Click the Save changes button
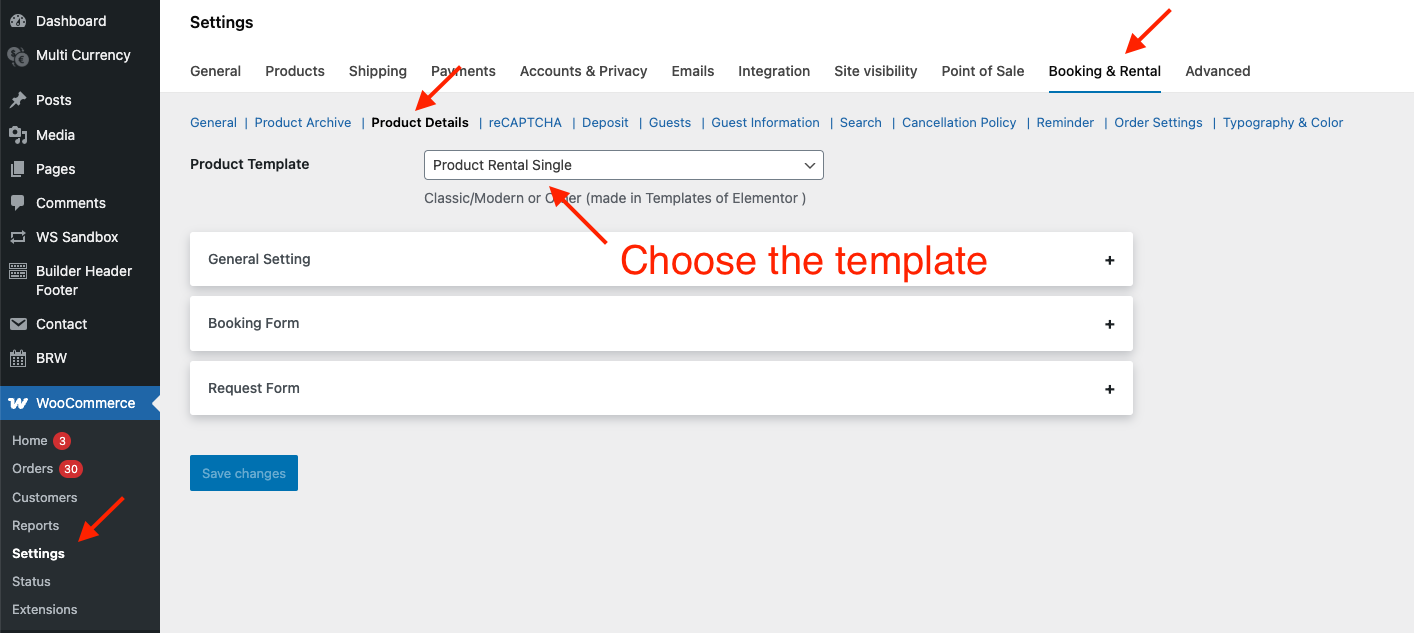 coord(244,473)
